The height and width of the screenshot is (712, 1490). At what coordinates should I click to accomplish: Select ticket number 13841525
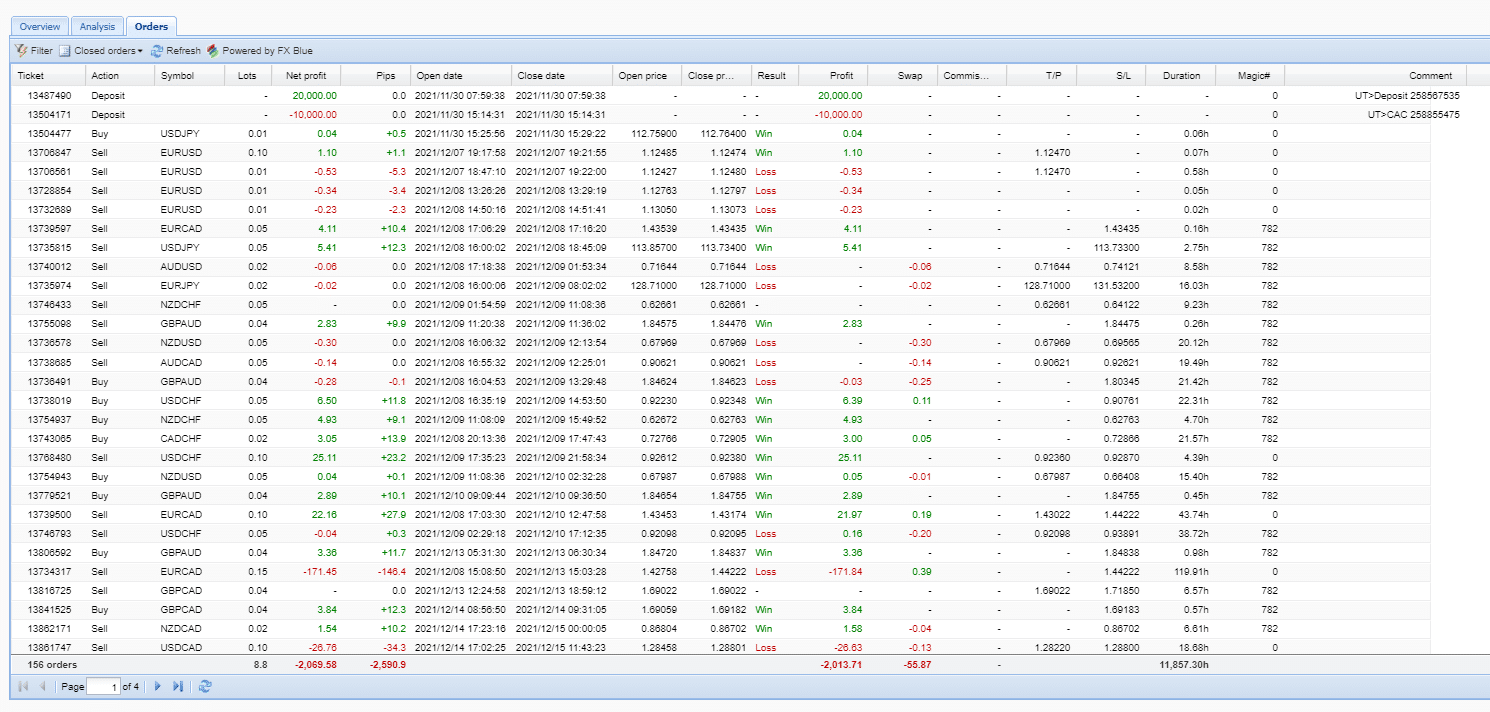[x=48, y=609]
